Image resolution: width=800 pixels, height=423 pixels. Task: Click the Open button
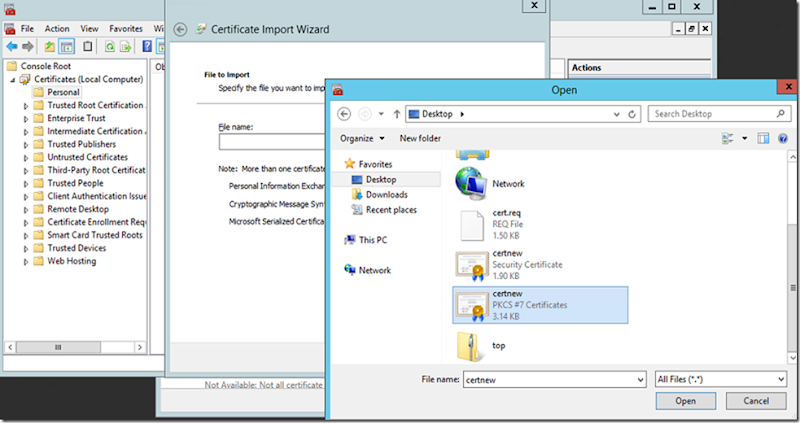pyautogui.click(x=685, y=401)
